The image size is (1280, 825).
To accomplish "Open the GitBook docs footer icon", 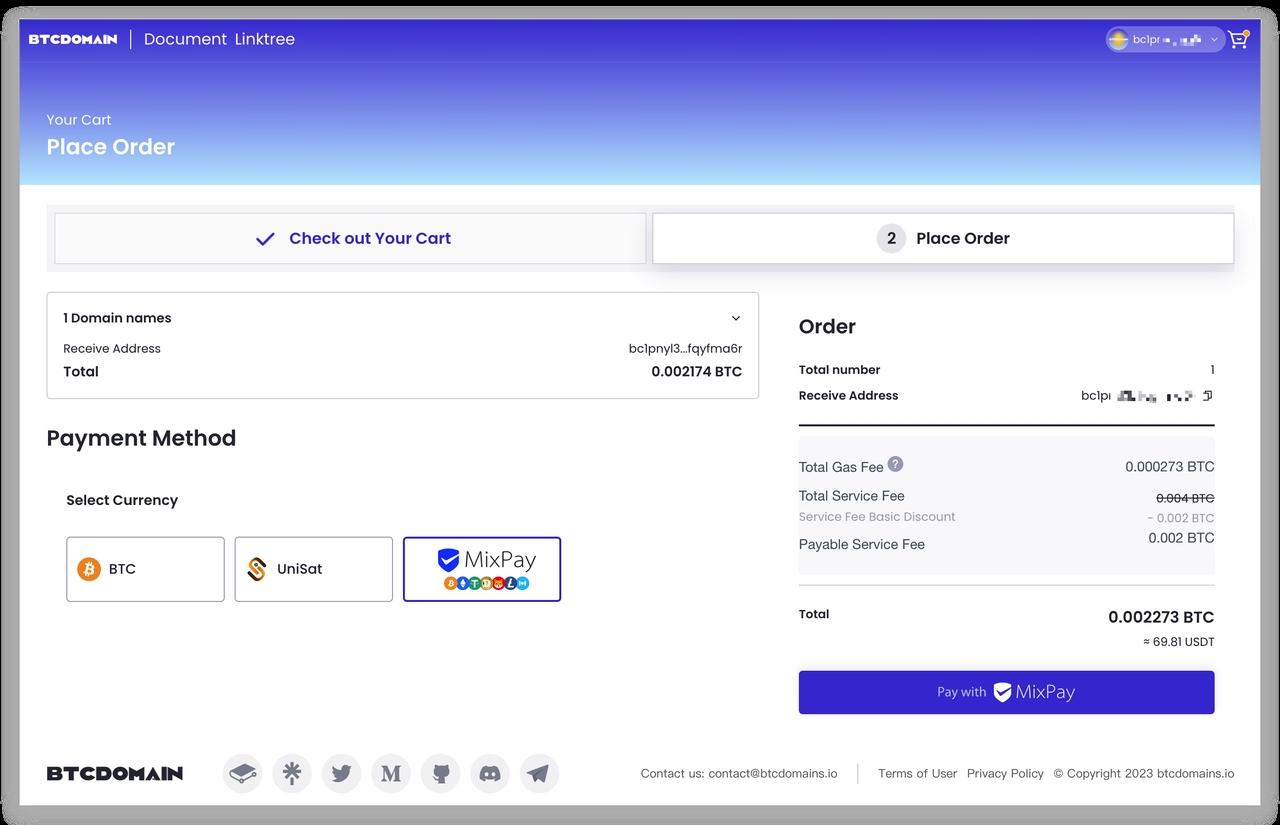I will pos(243,773).
